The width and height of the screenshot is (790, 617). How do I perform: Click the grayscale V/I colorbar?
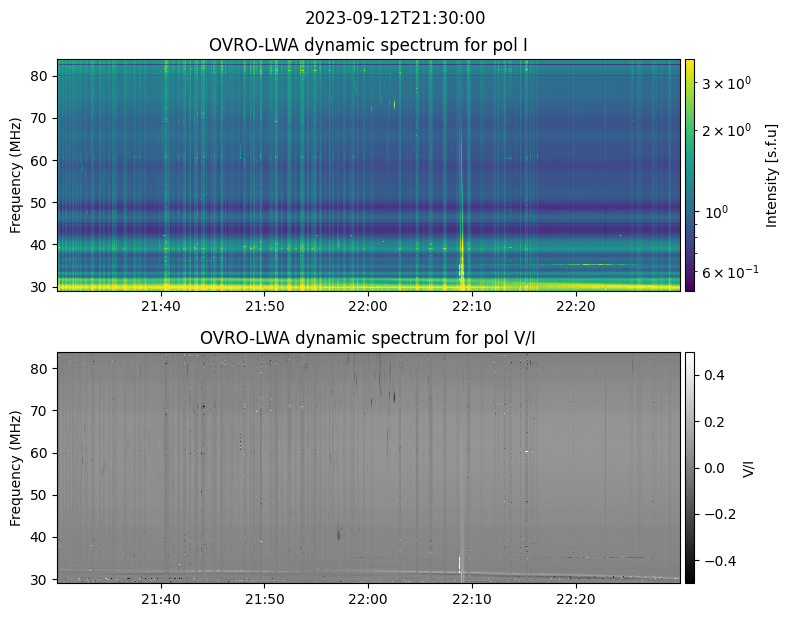pyautogui.click(x=689, y=467)
